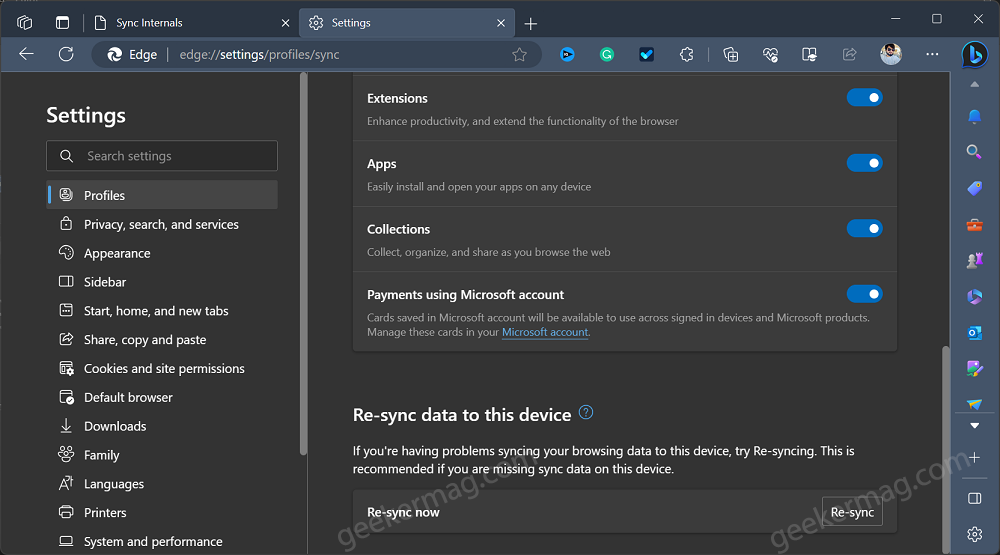Image resolution: width=1000 pixels, height=555 pixels.
Task: Open the profile avatar menu
Action: pos(891,54)
